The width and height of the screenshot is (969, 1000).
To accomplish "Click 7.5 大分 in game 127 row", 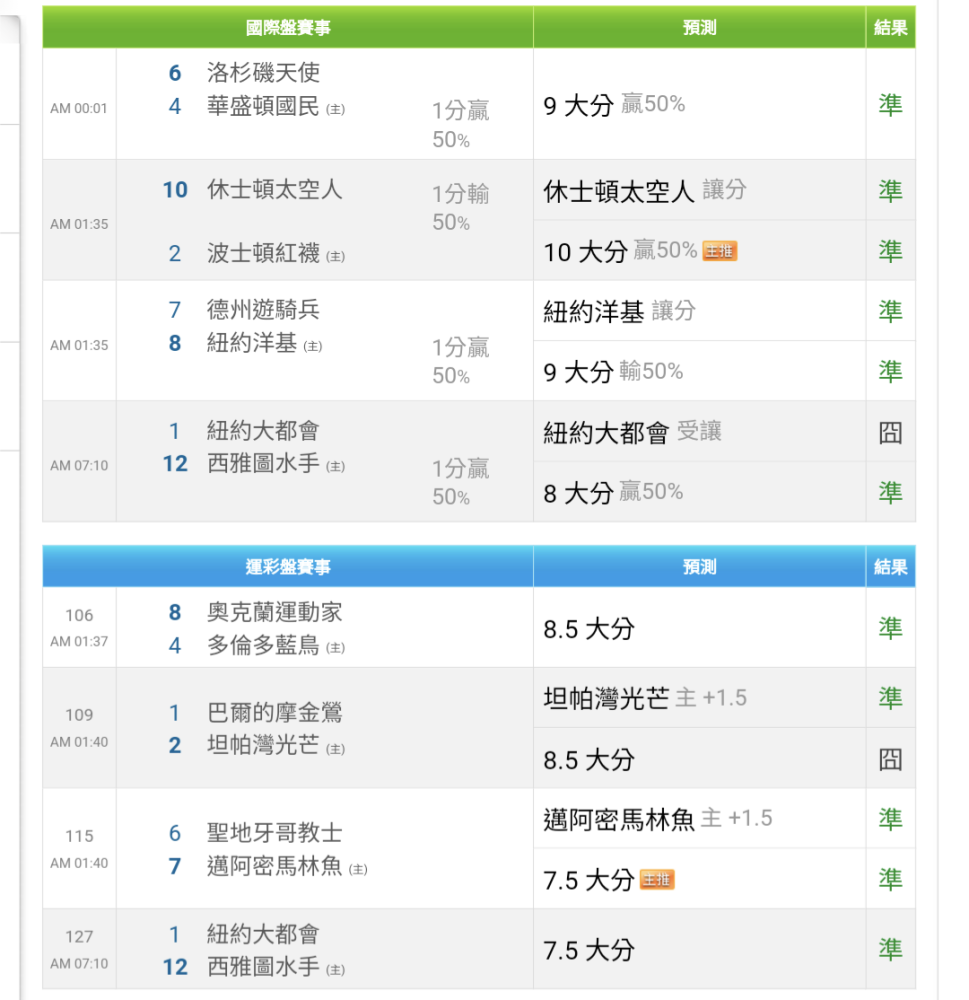I will 589,950.
